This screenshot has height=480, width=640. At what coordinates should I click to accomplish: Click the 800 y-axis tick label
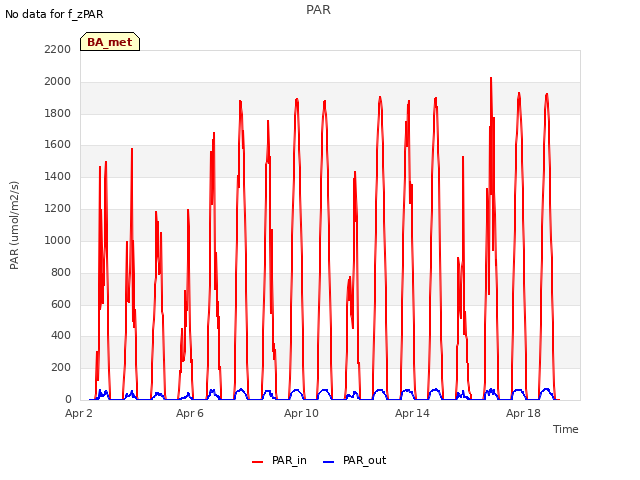point(61,272)
